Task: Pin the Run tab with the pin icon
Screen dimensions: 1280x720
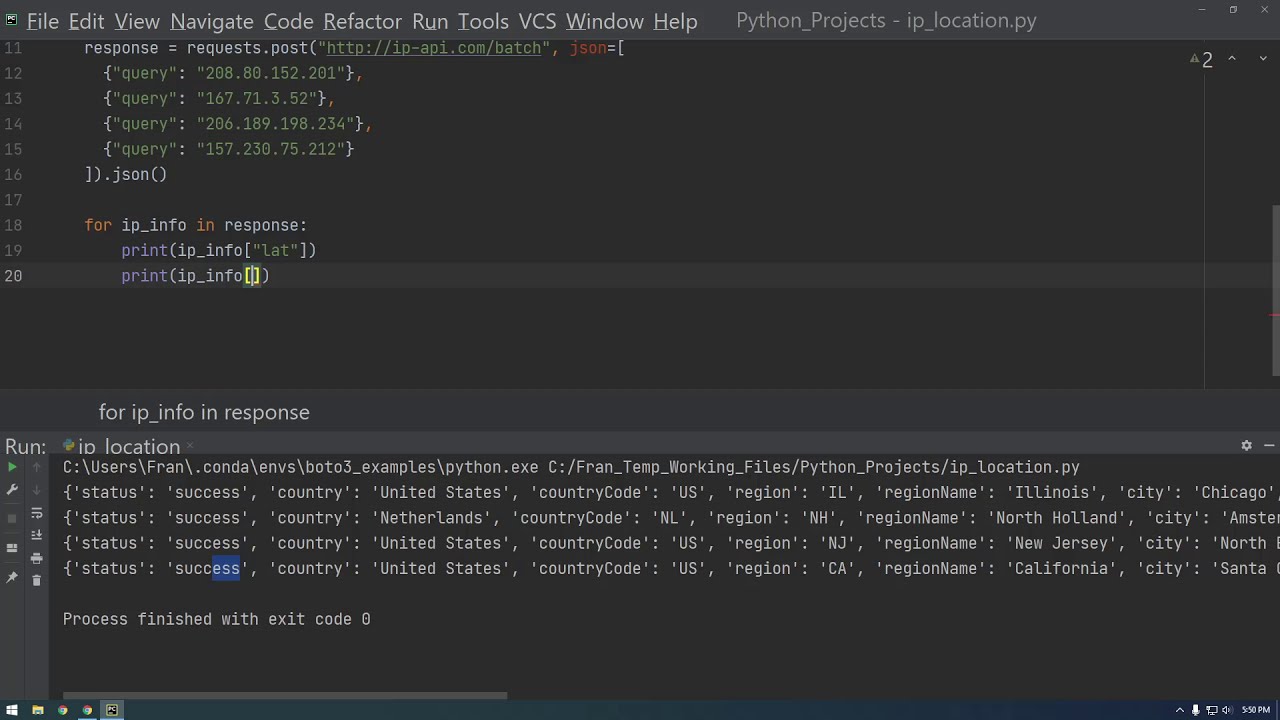Action: [12, 578]
